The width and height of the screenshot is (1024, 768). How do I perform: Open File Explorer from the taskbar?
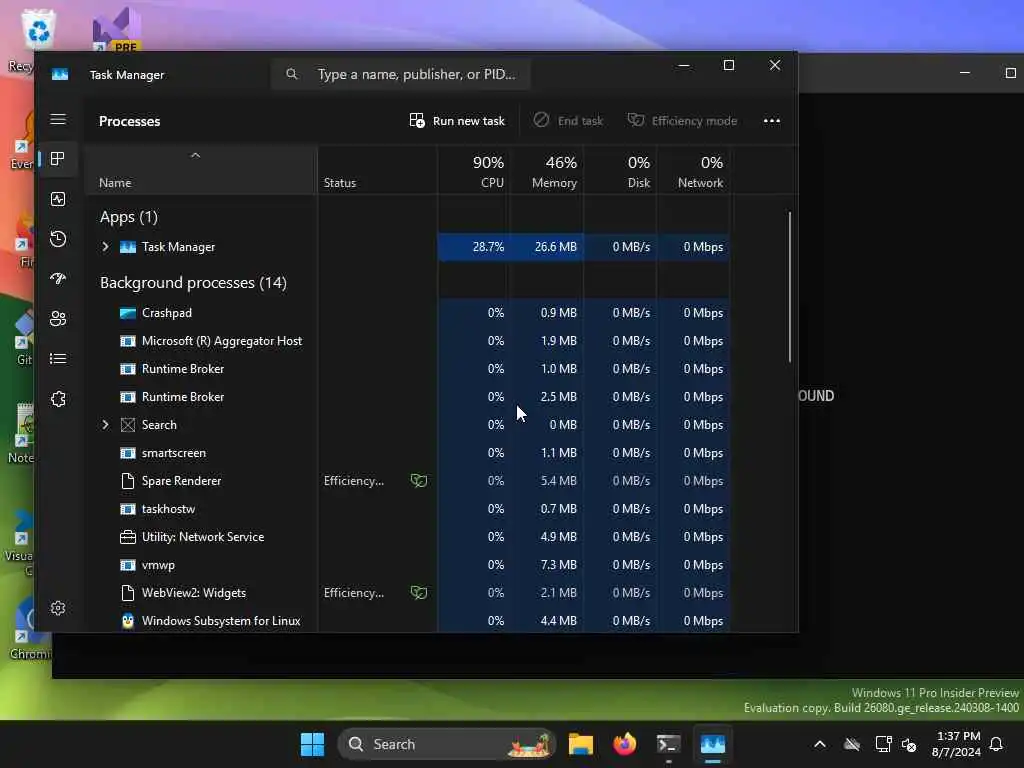581,744
